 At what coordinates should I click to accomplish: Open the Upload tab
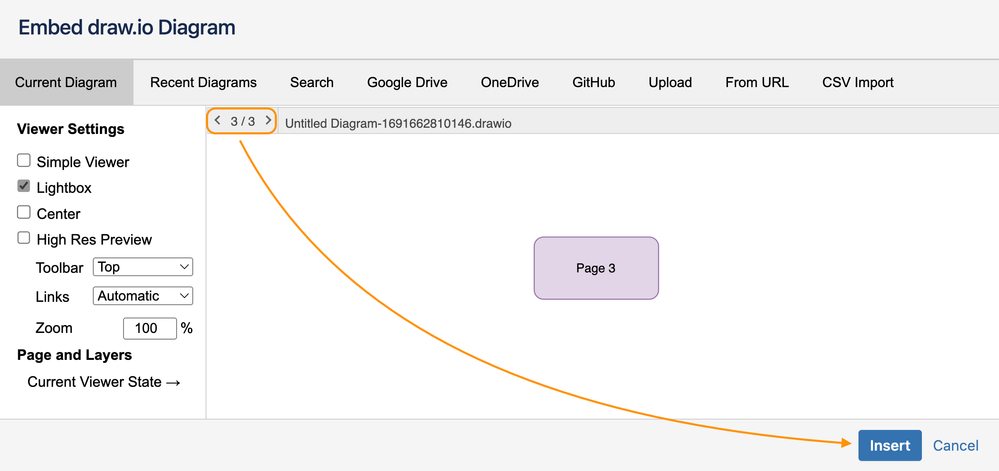tap(670, 82)
